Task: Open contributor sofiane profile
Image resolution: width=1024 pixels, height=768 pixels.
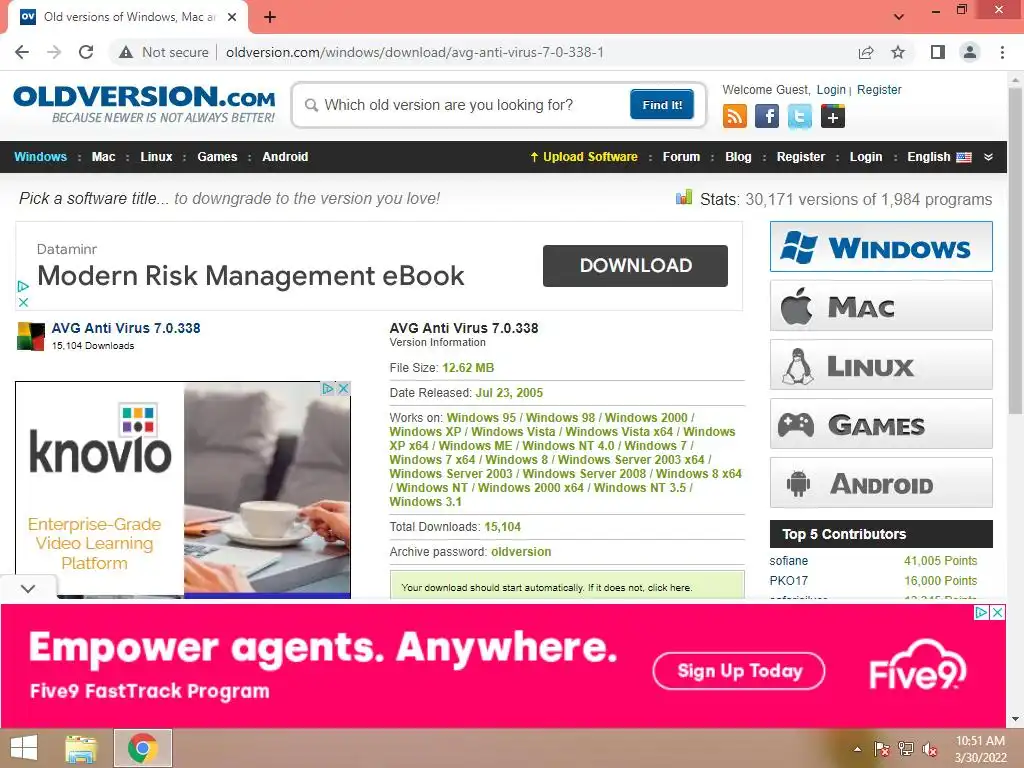Action: coord(788,561)
